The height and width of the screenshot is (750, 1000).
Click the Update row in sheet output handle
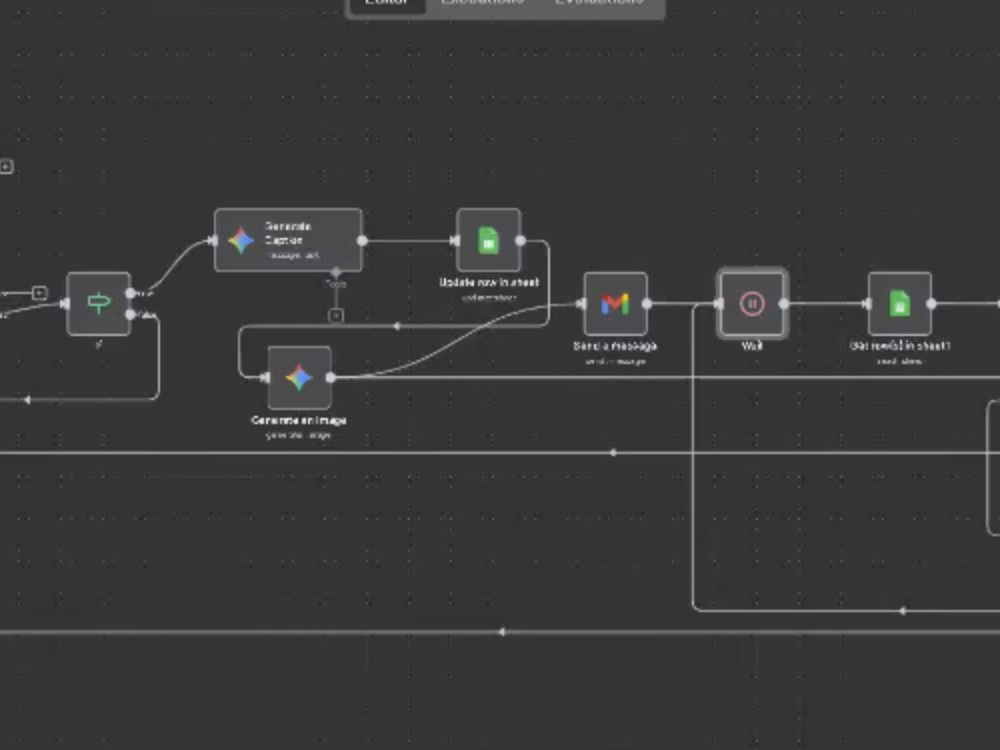coord(520,240)
